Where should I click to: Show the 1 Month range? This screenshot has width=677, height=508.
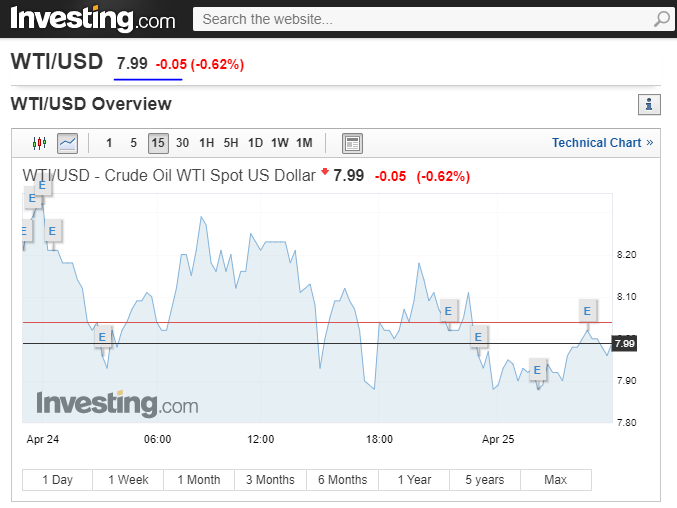pos(199,480)
